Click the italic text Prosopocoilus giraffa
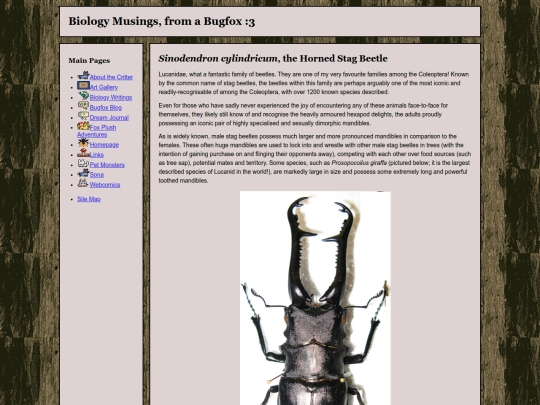The height and width of the screenshot is (405, 540). pos(359,163)
